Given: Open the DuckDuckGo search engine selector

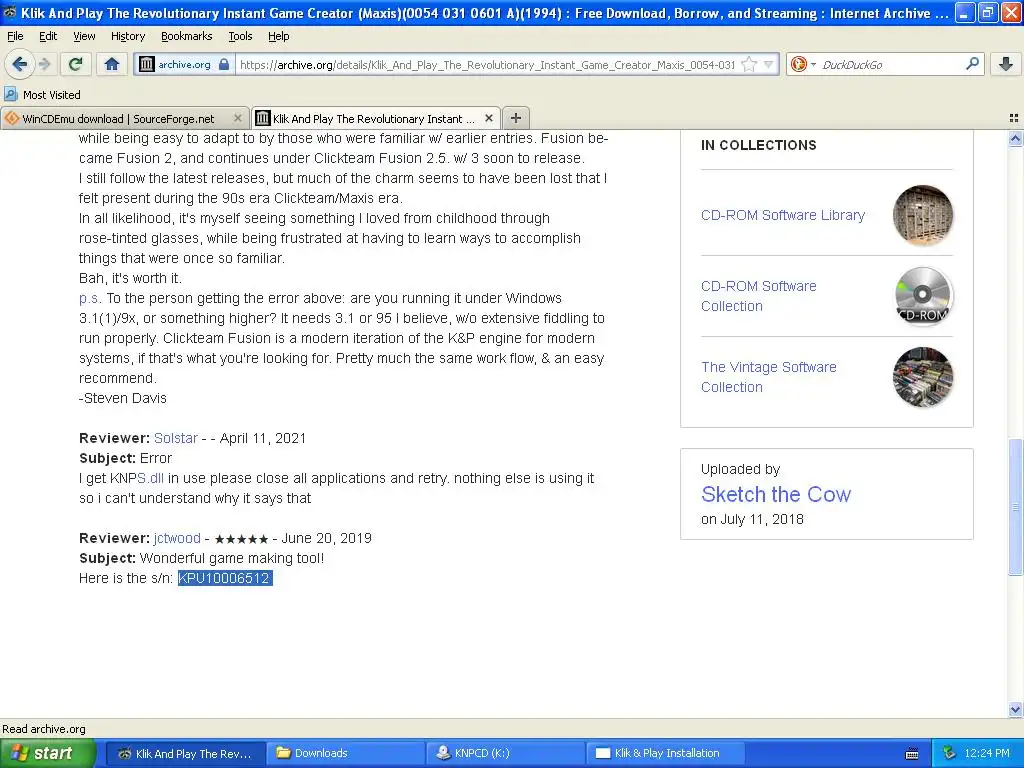Looking at the screenshot, I should click(803, 64).
